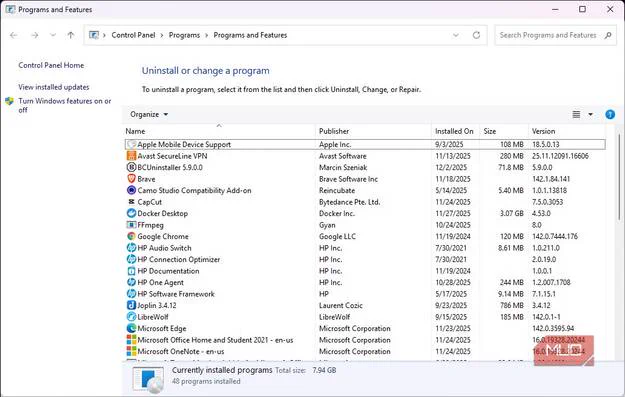Click the LibreWolf program icon
Image resolution: width=625 pixels, height=397 pixels.
click(x=132, y=317)
